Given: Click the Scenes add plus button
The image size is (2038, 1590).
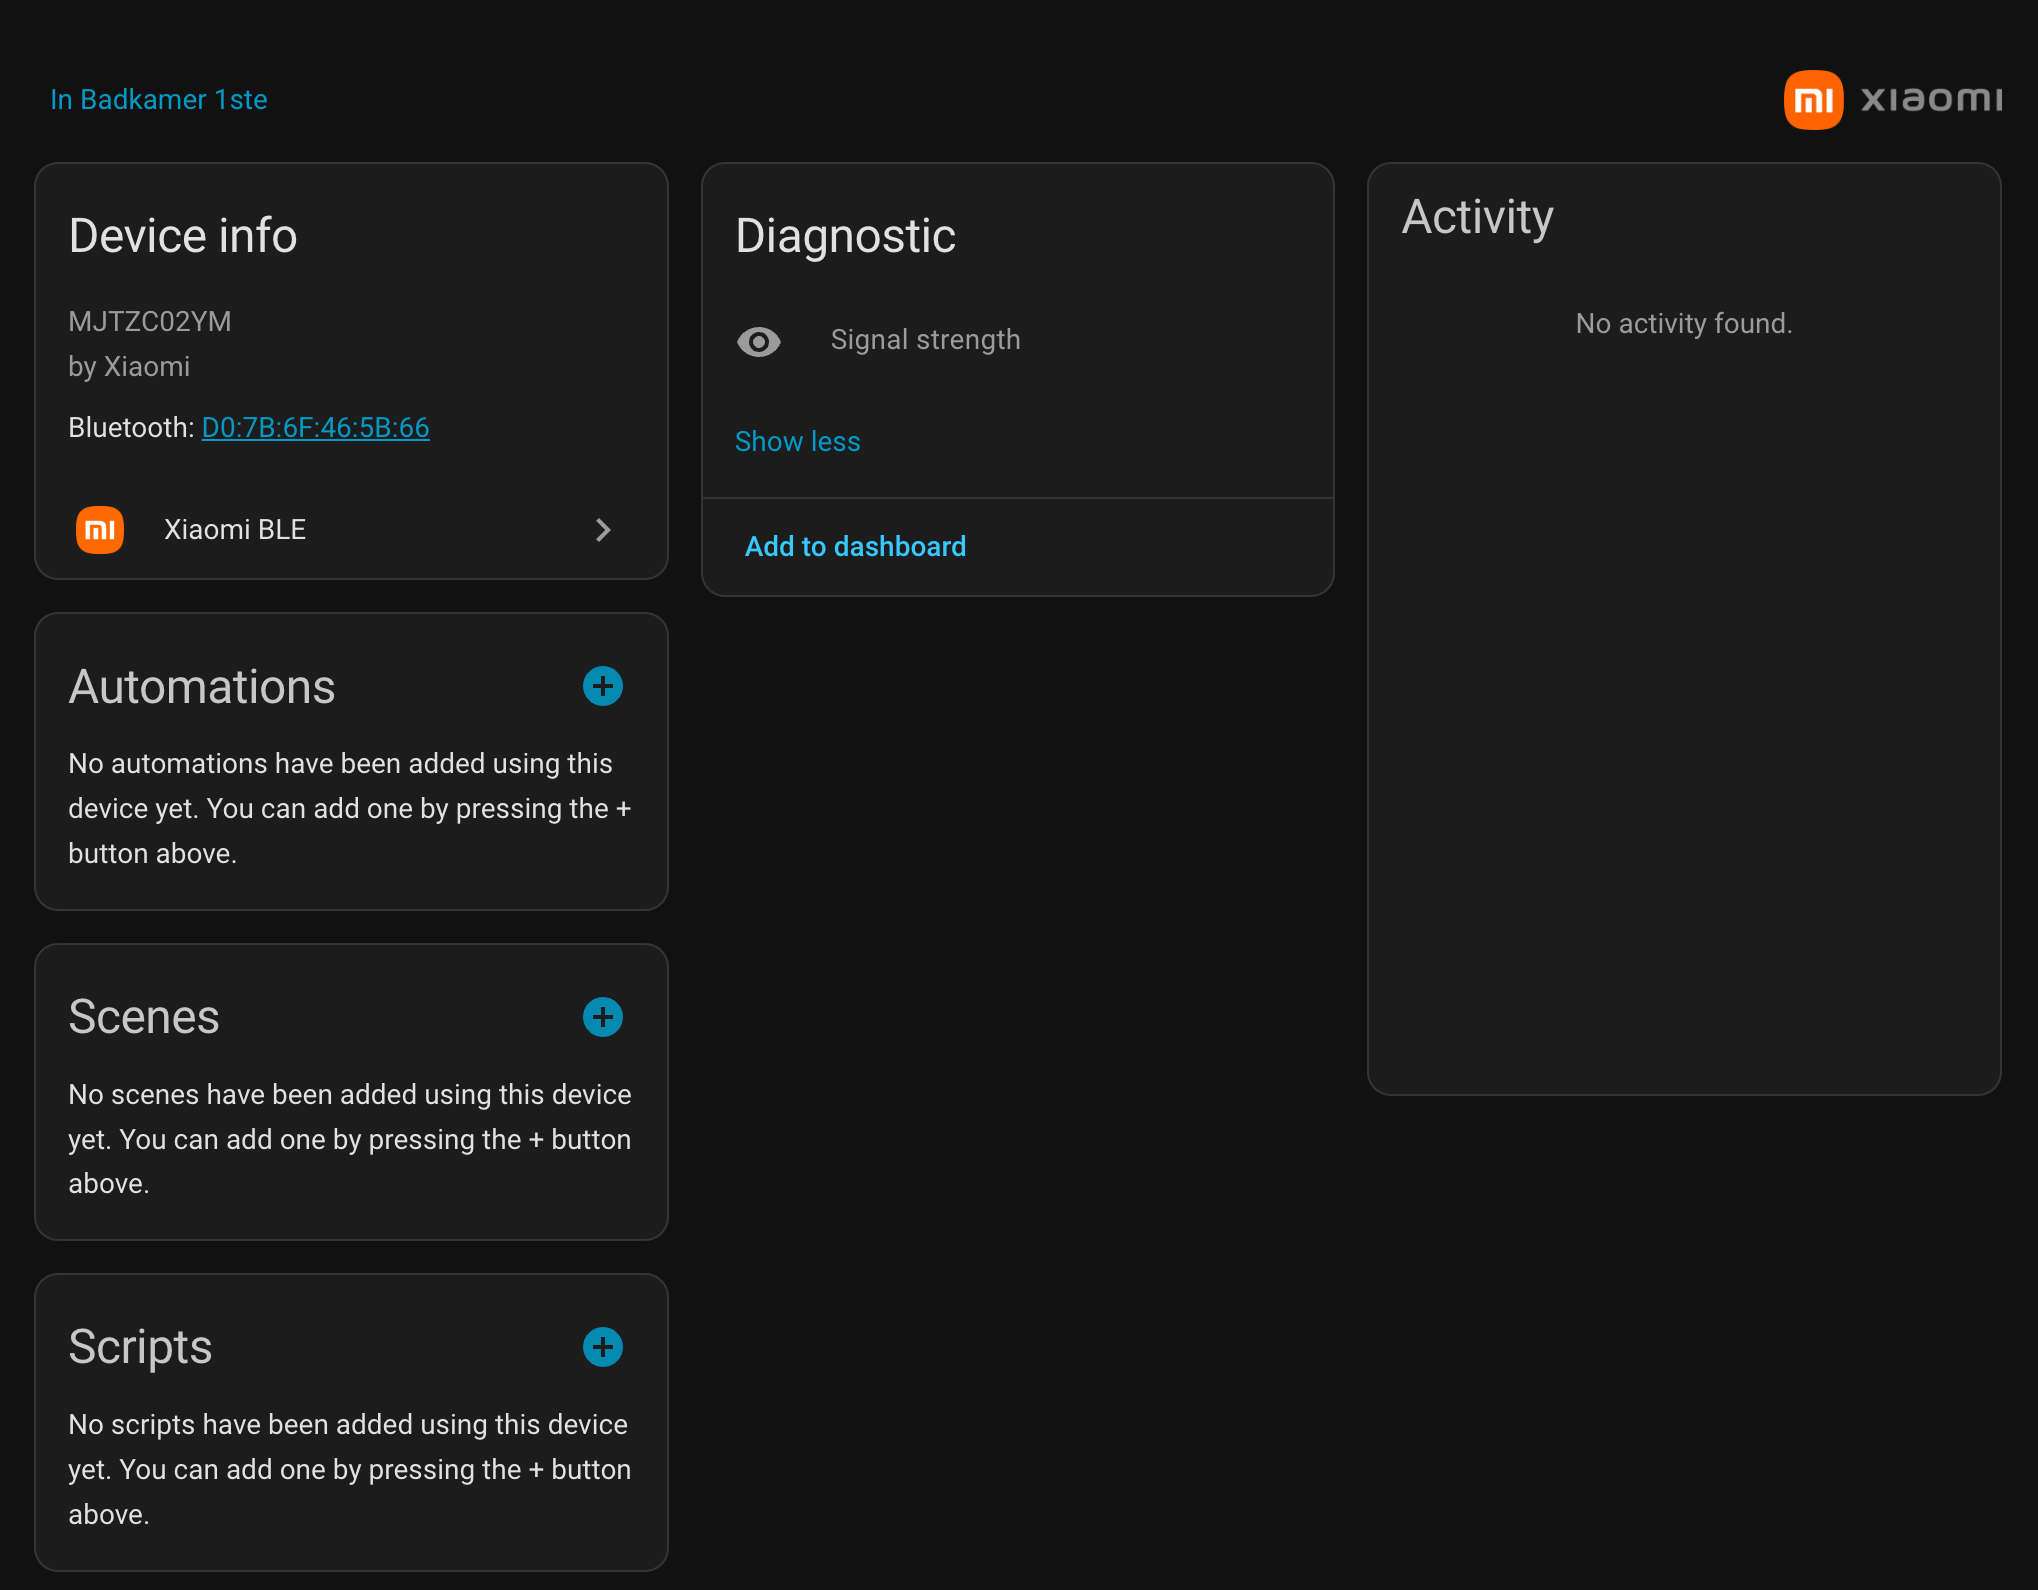Looking at the screenshot, I should point(602,1017).
